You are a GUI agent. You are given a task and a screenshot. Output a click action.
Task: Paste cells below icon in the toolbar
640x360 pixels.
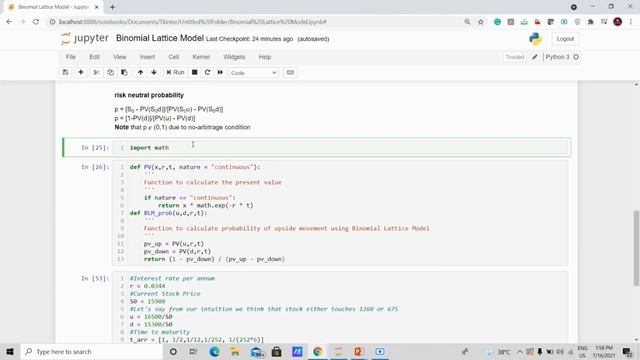pos(124,72)
